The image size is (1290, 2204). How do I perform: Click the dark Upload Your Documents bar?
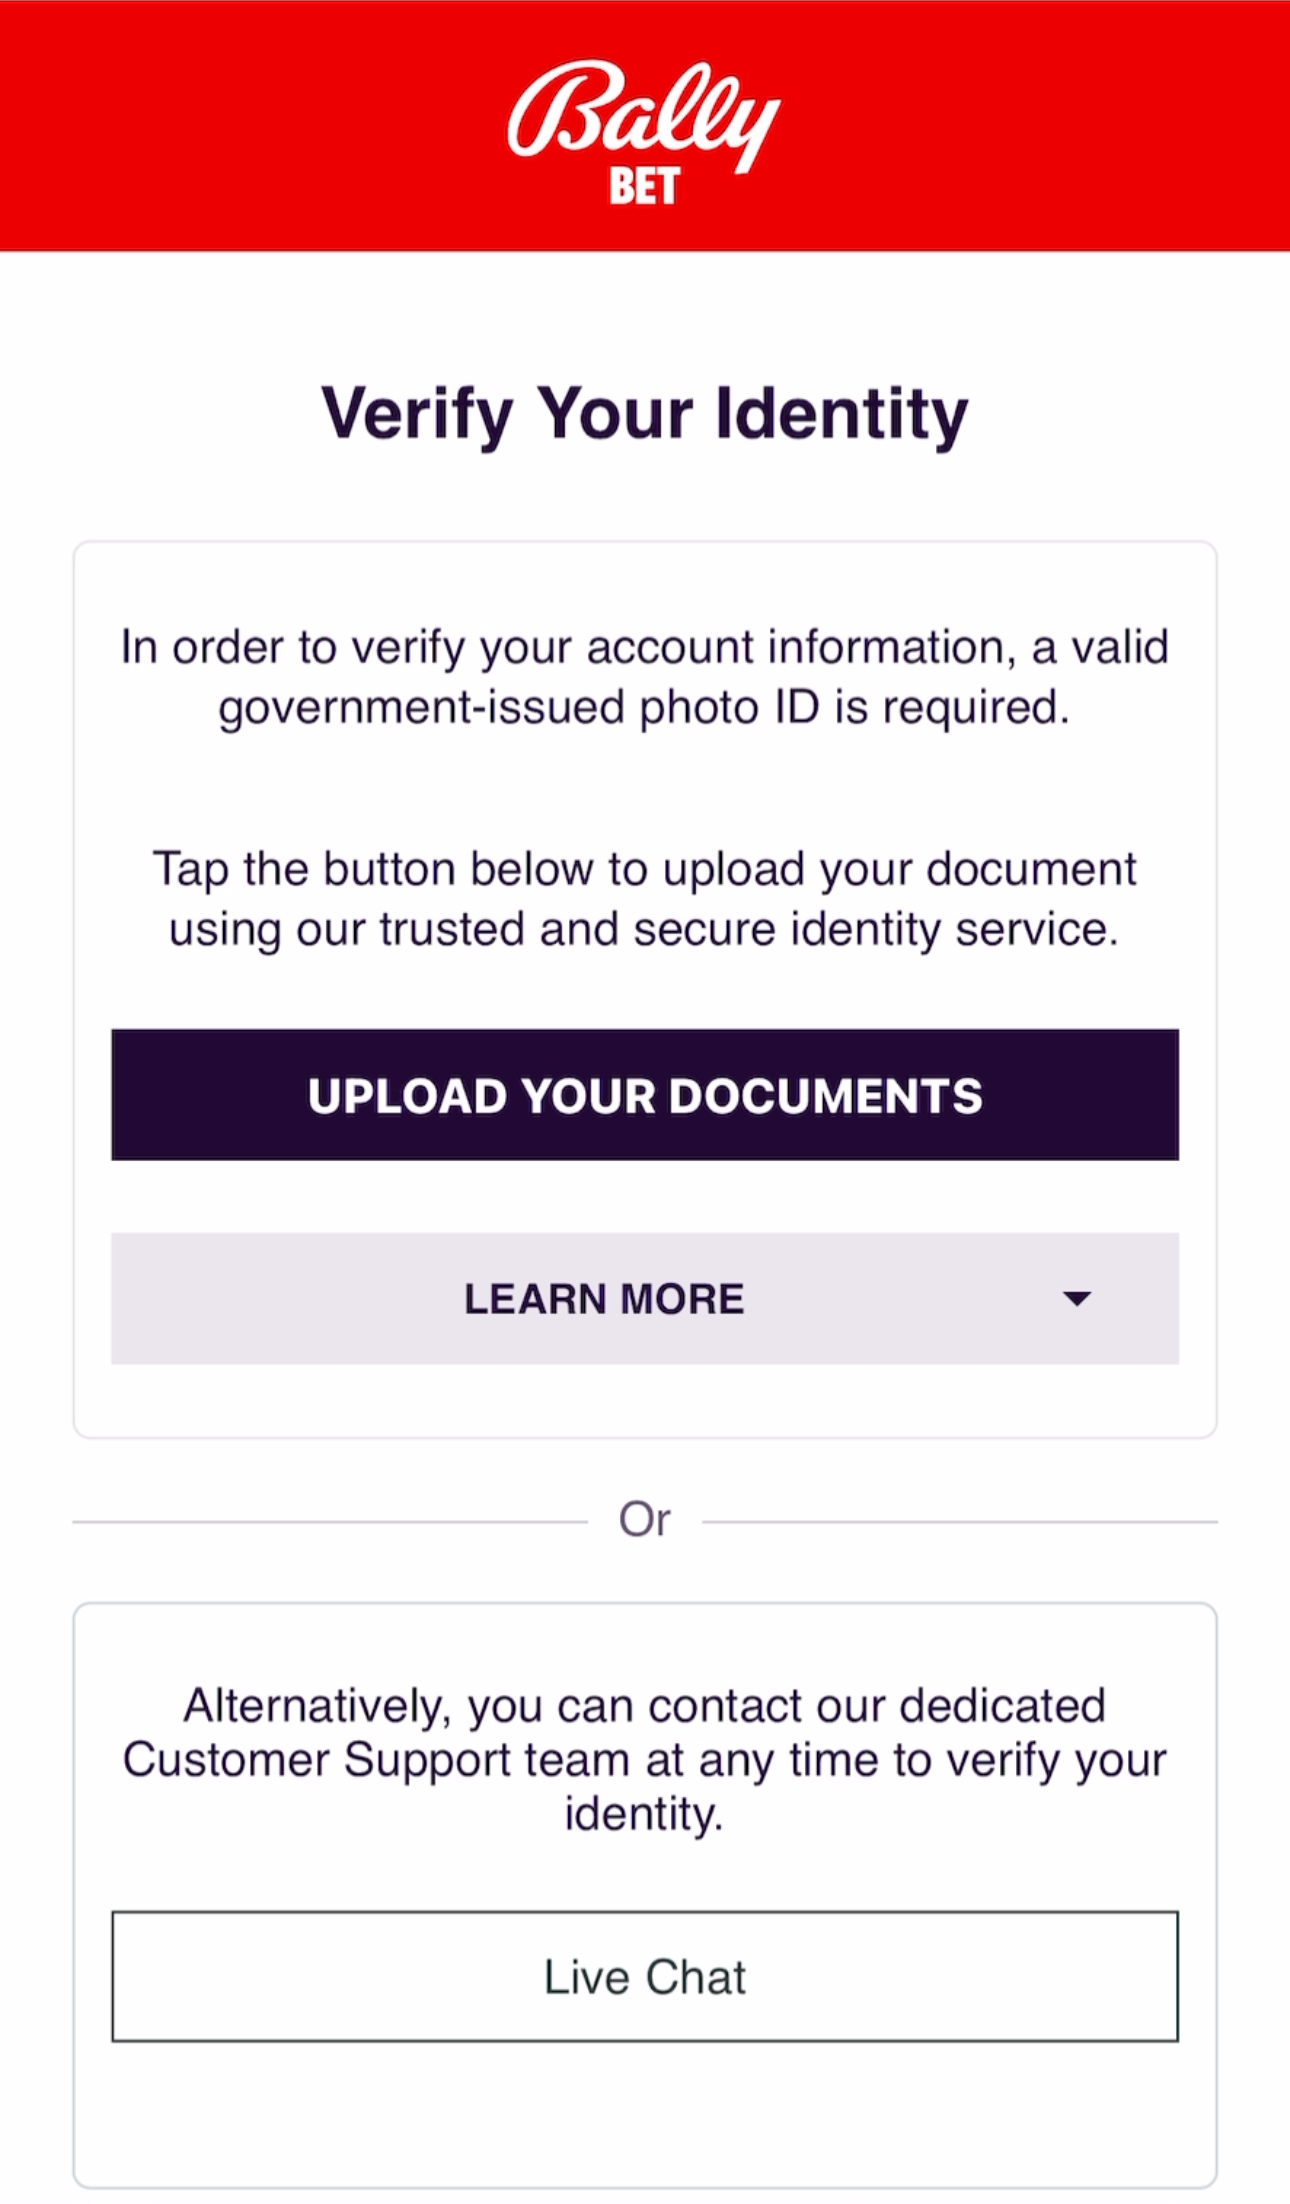coord(645,1095)
